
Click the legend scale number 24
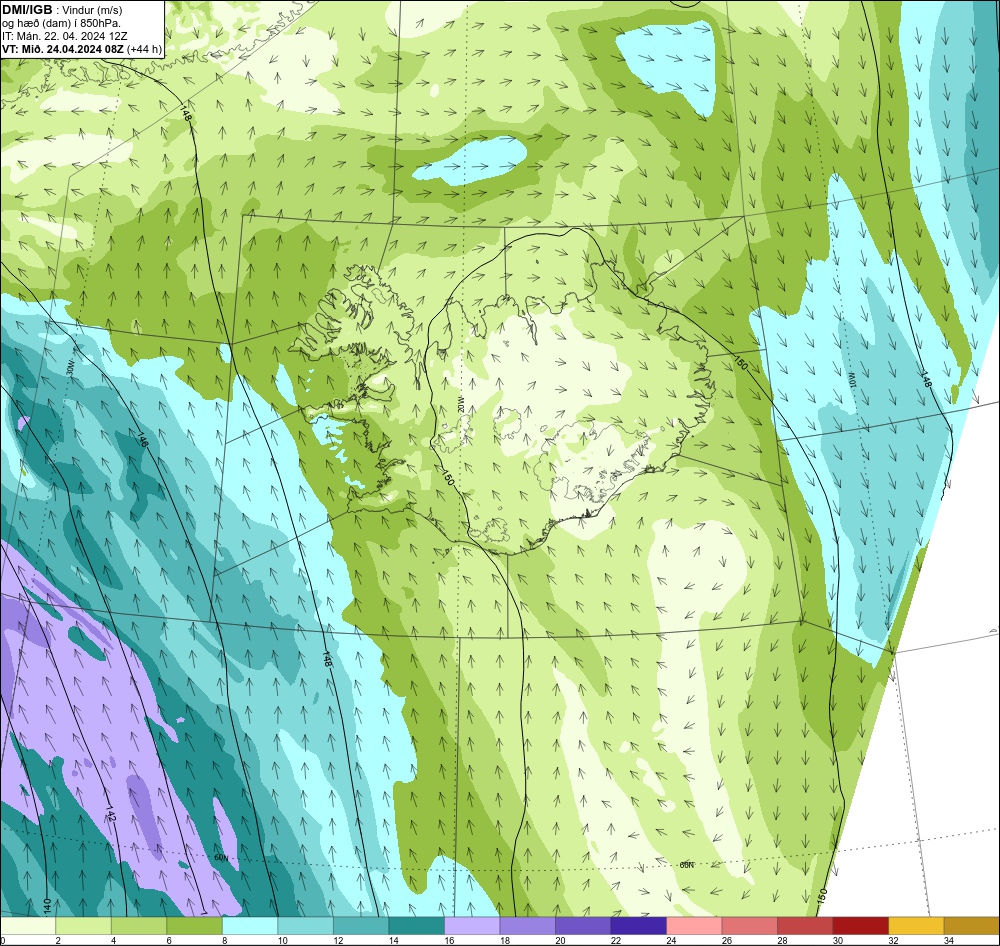[671, 940]
